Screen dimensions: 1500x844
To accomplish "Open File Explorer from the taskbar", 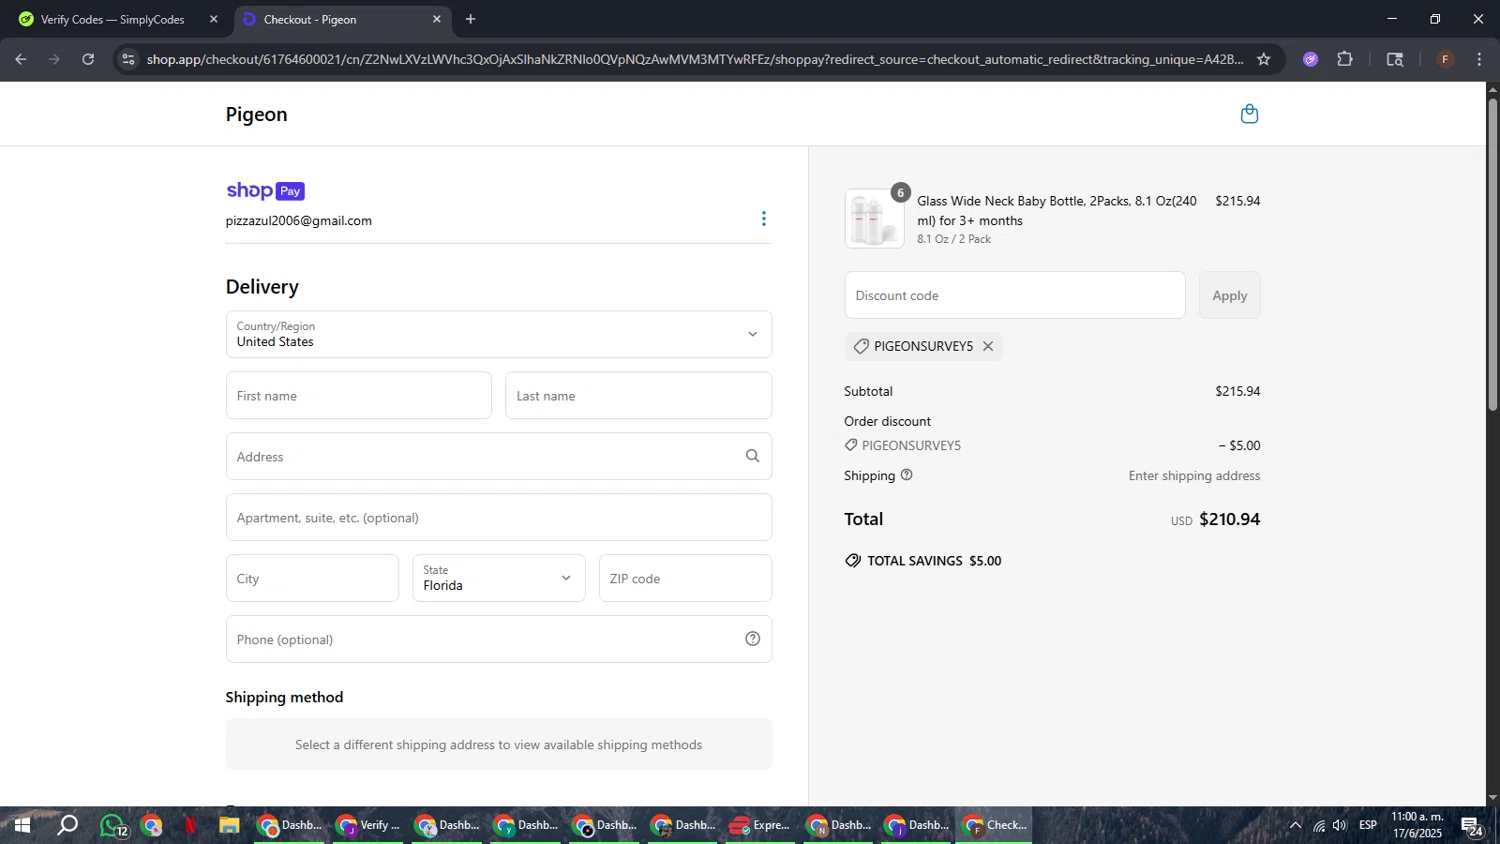I will (229, 826).
